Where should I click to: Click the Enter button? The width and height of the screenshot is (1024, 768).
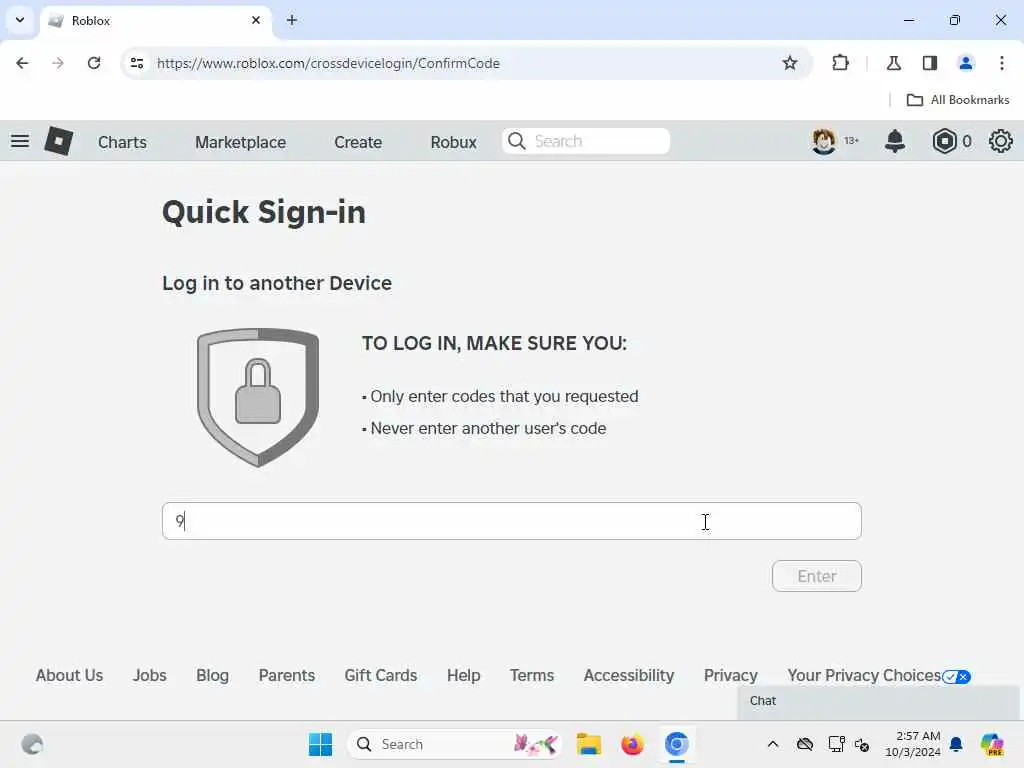point(816,576)
